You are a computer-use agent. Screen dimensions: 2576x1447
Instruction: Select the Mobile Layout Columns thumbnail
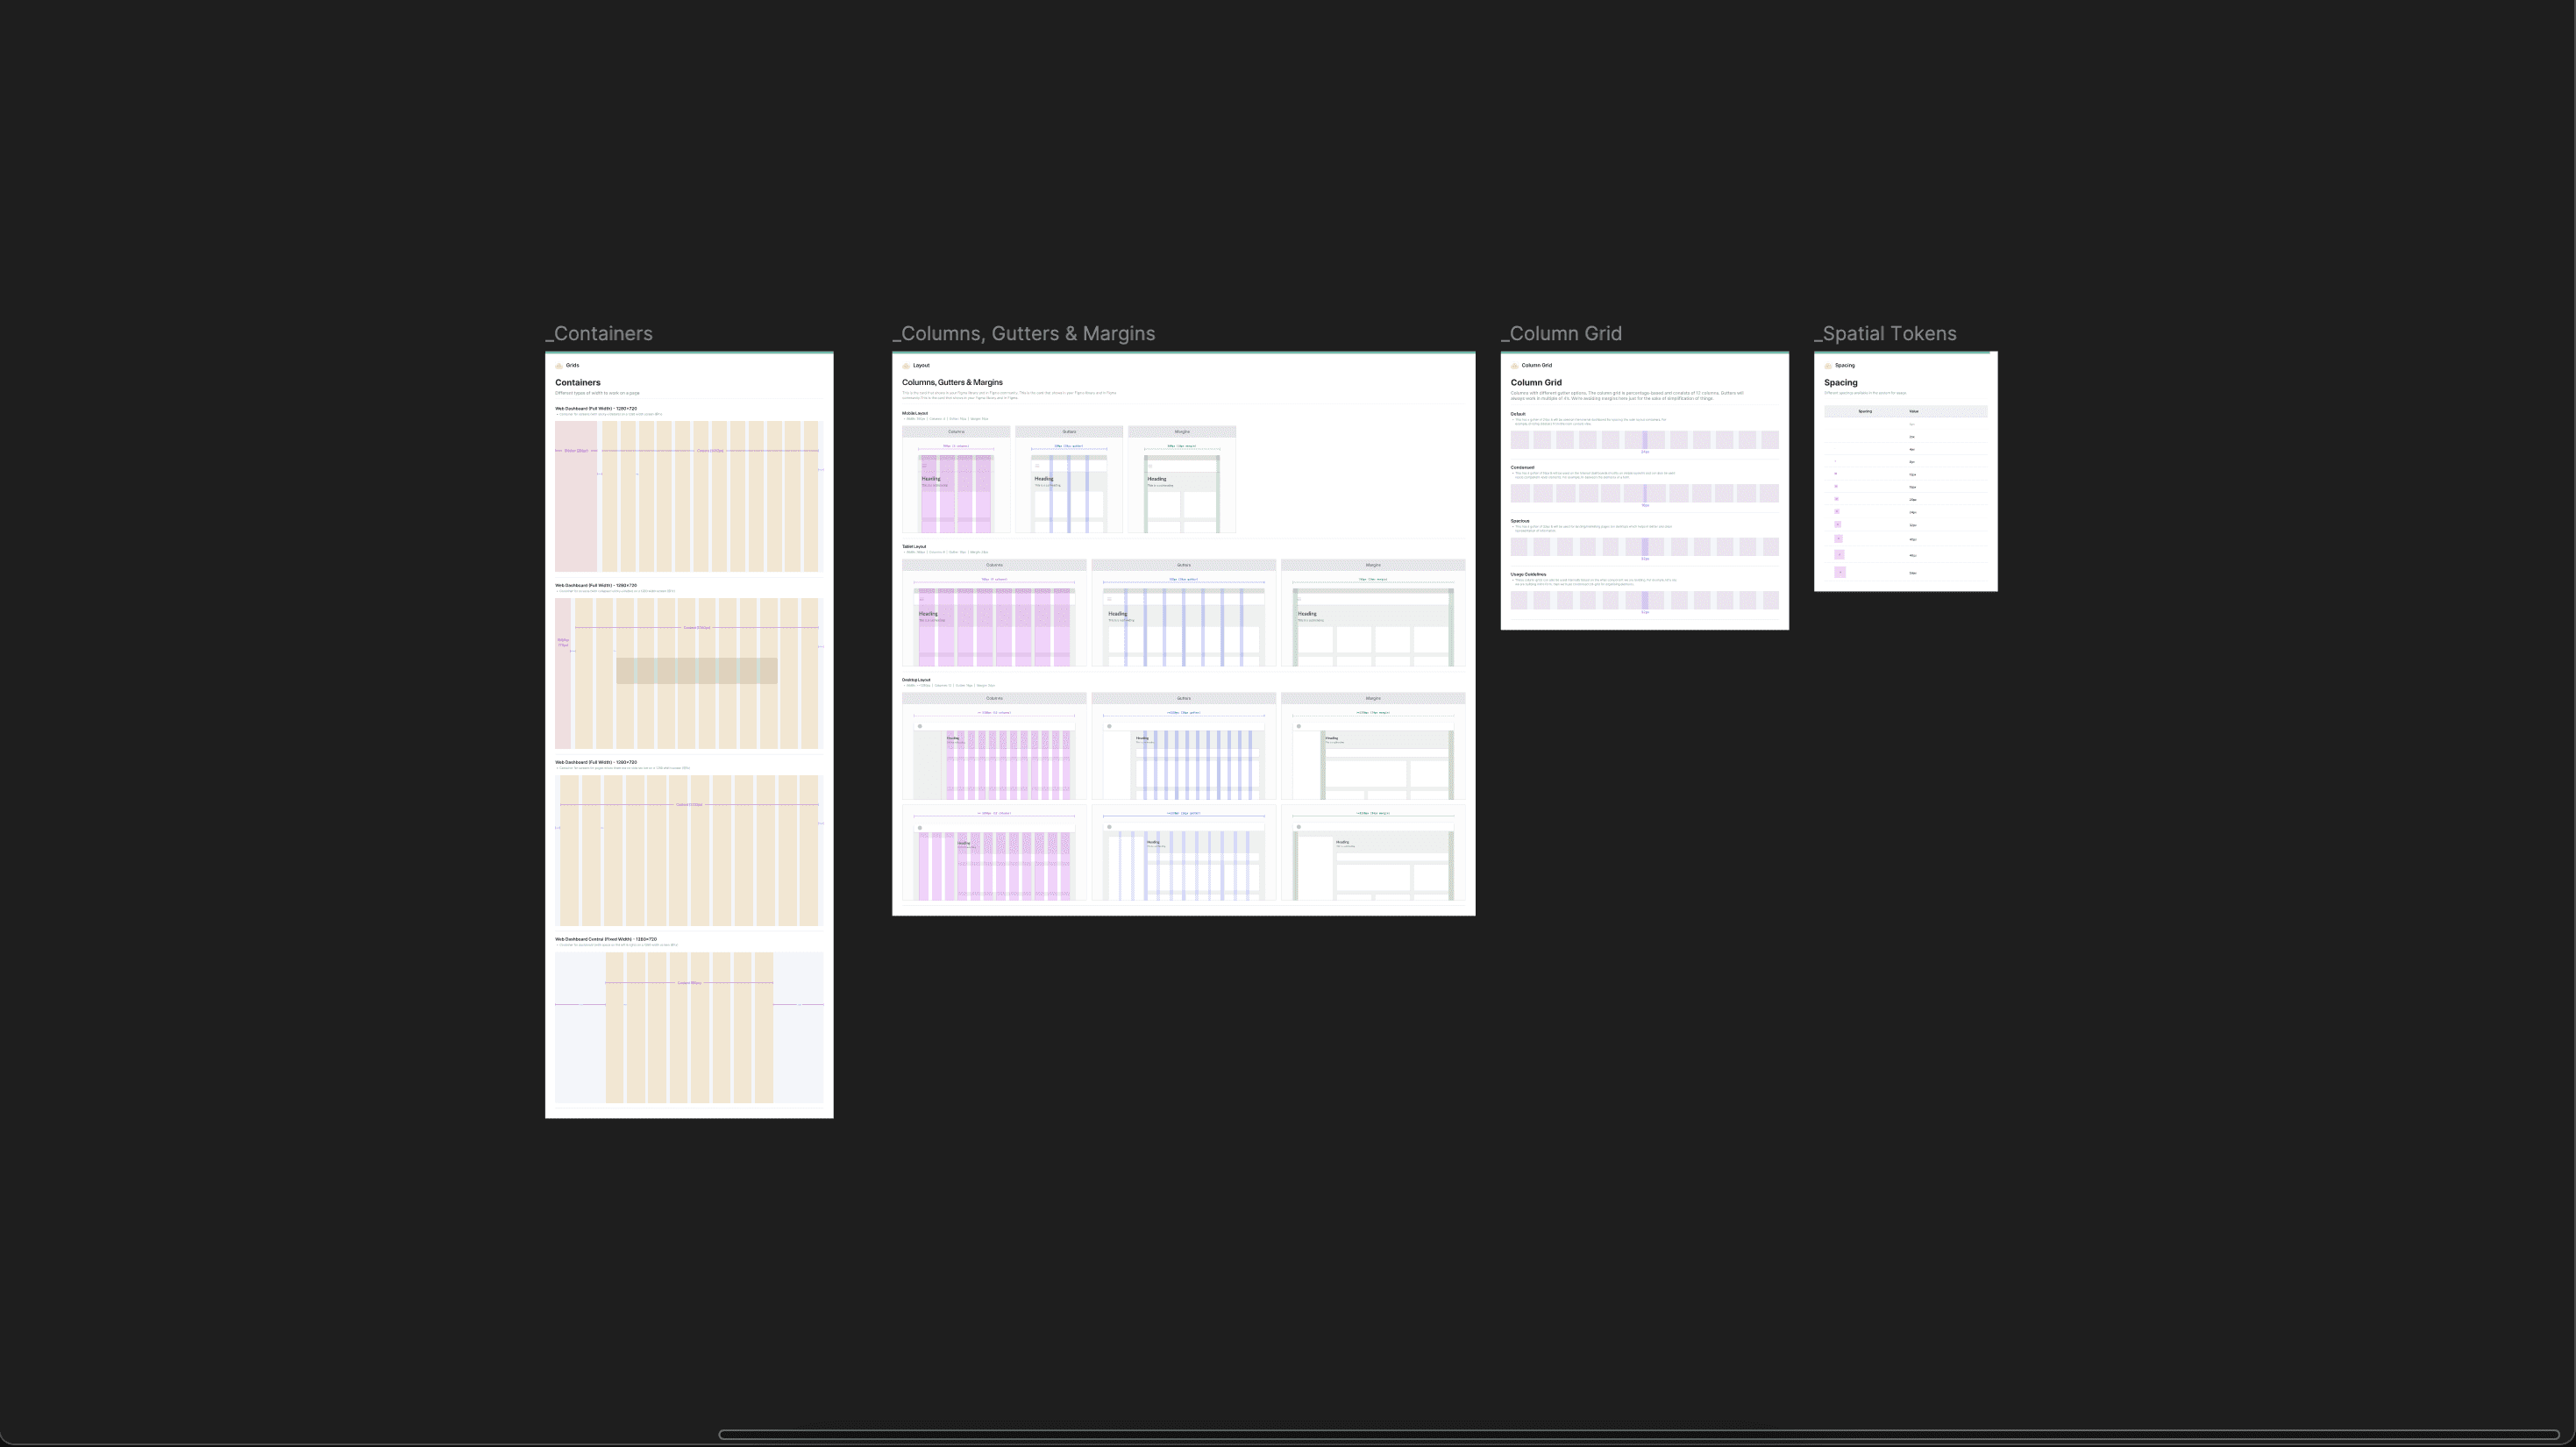pyautogui.click(x=956, y=490)
